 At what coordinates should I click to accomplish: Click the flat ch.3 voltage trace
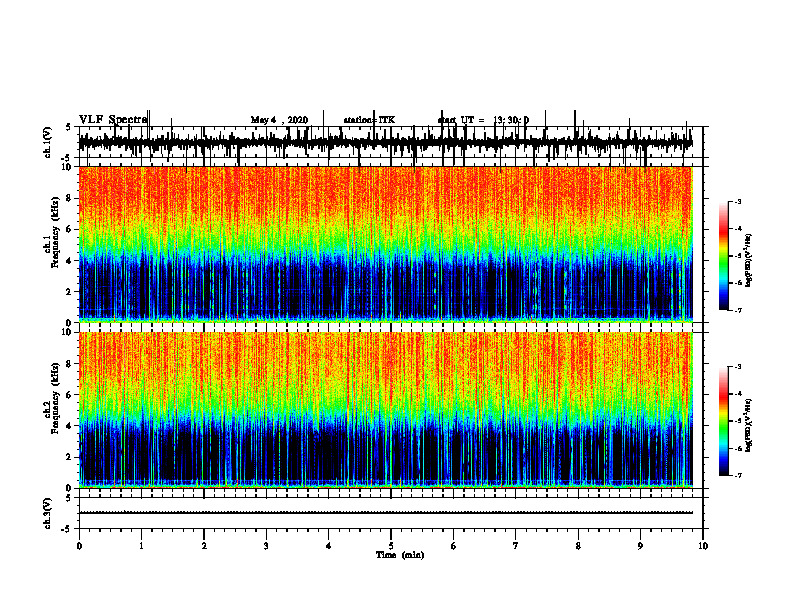pyautogui.click(x=385, y=513)
